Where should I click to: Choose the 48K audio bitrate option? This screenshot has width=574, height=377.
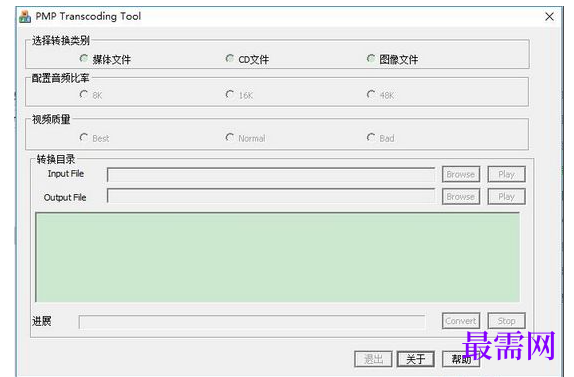[x=371, y=94]
